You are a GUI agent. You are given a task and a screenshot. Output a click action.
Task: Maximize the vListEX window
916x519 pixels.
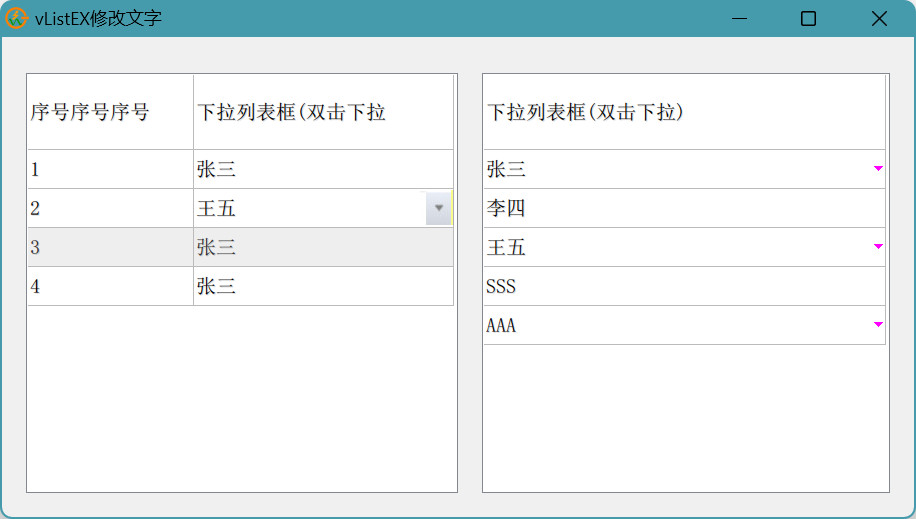click(808, 19)
